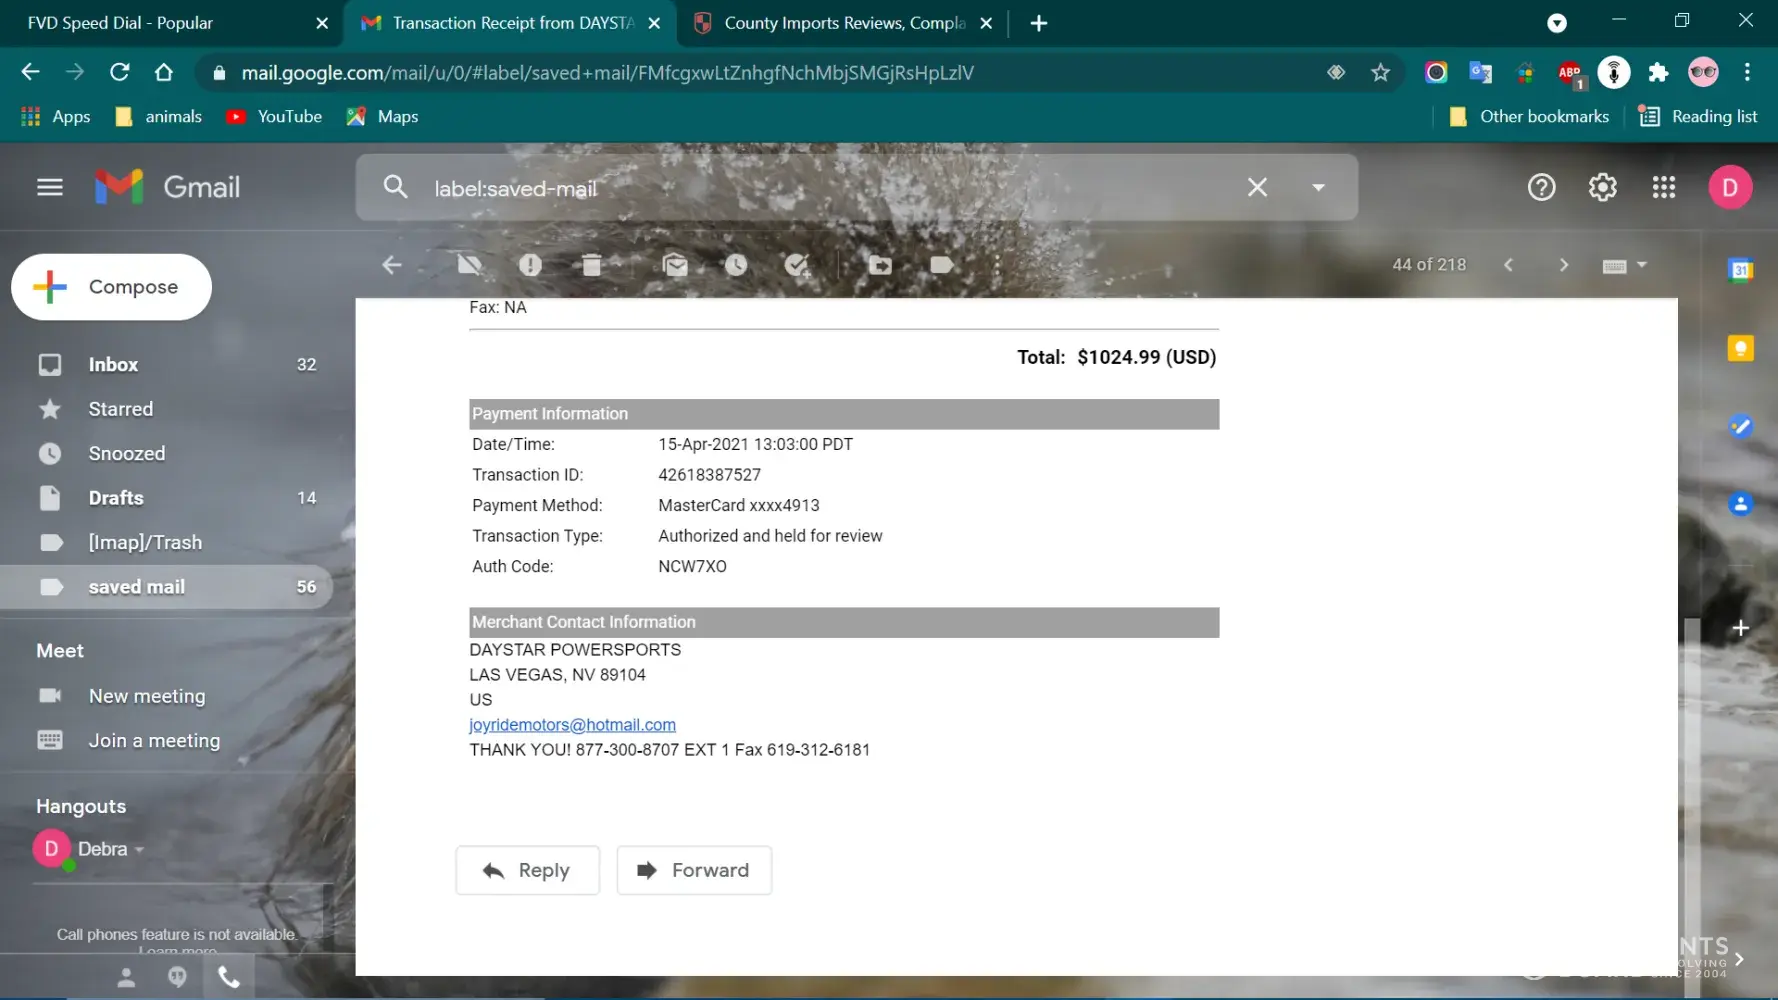The width and height of the screenshot is (1778, 1000).
Task: Click the Reply button
Action: click(x=527, y=870)
